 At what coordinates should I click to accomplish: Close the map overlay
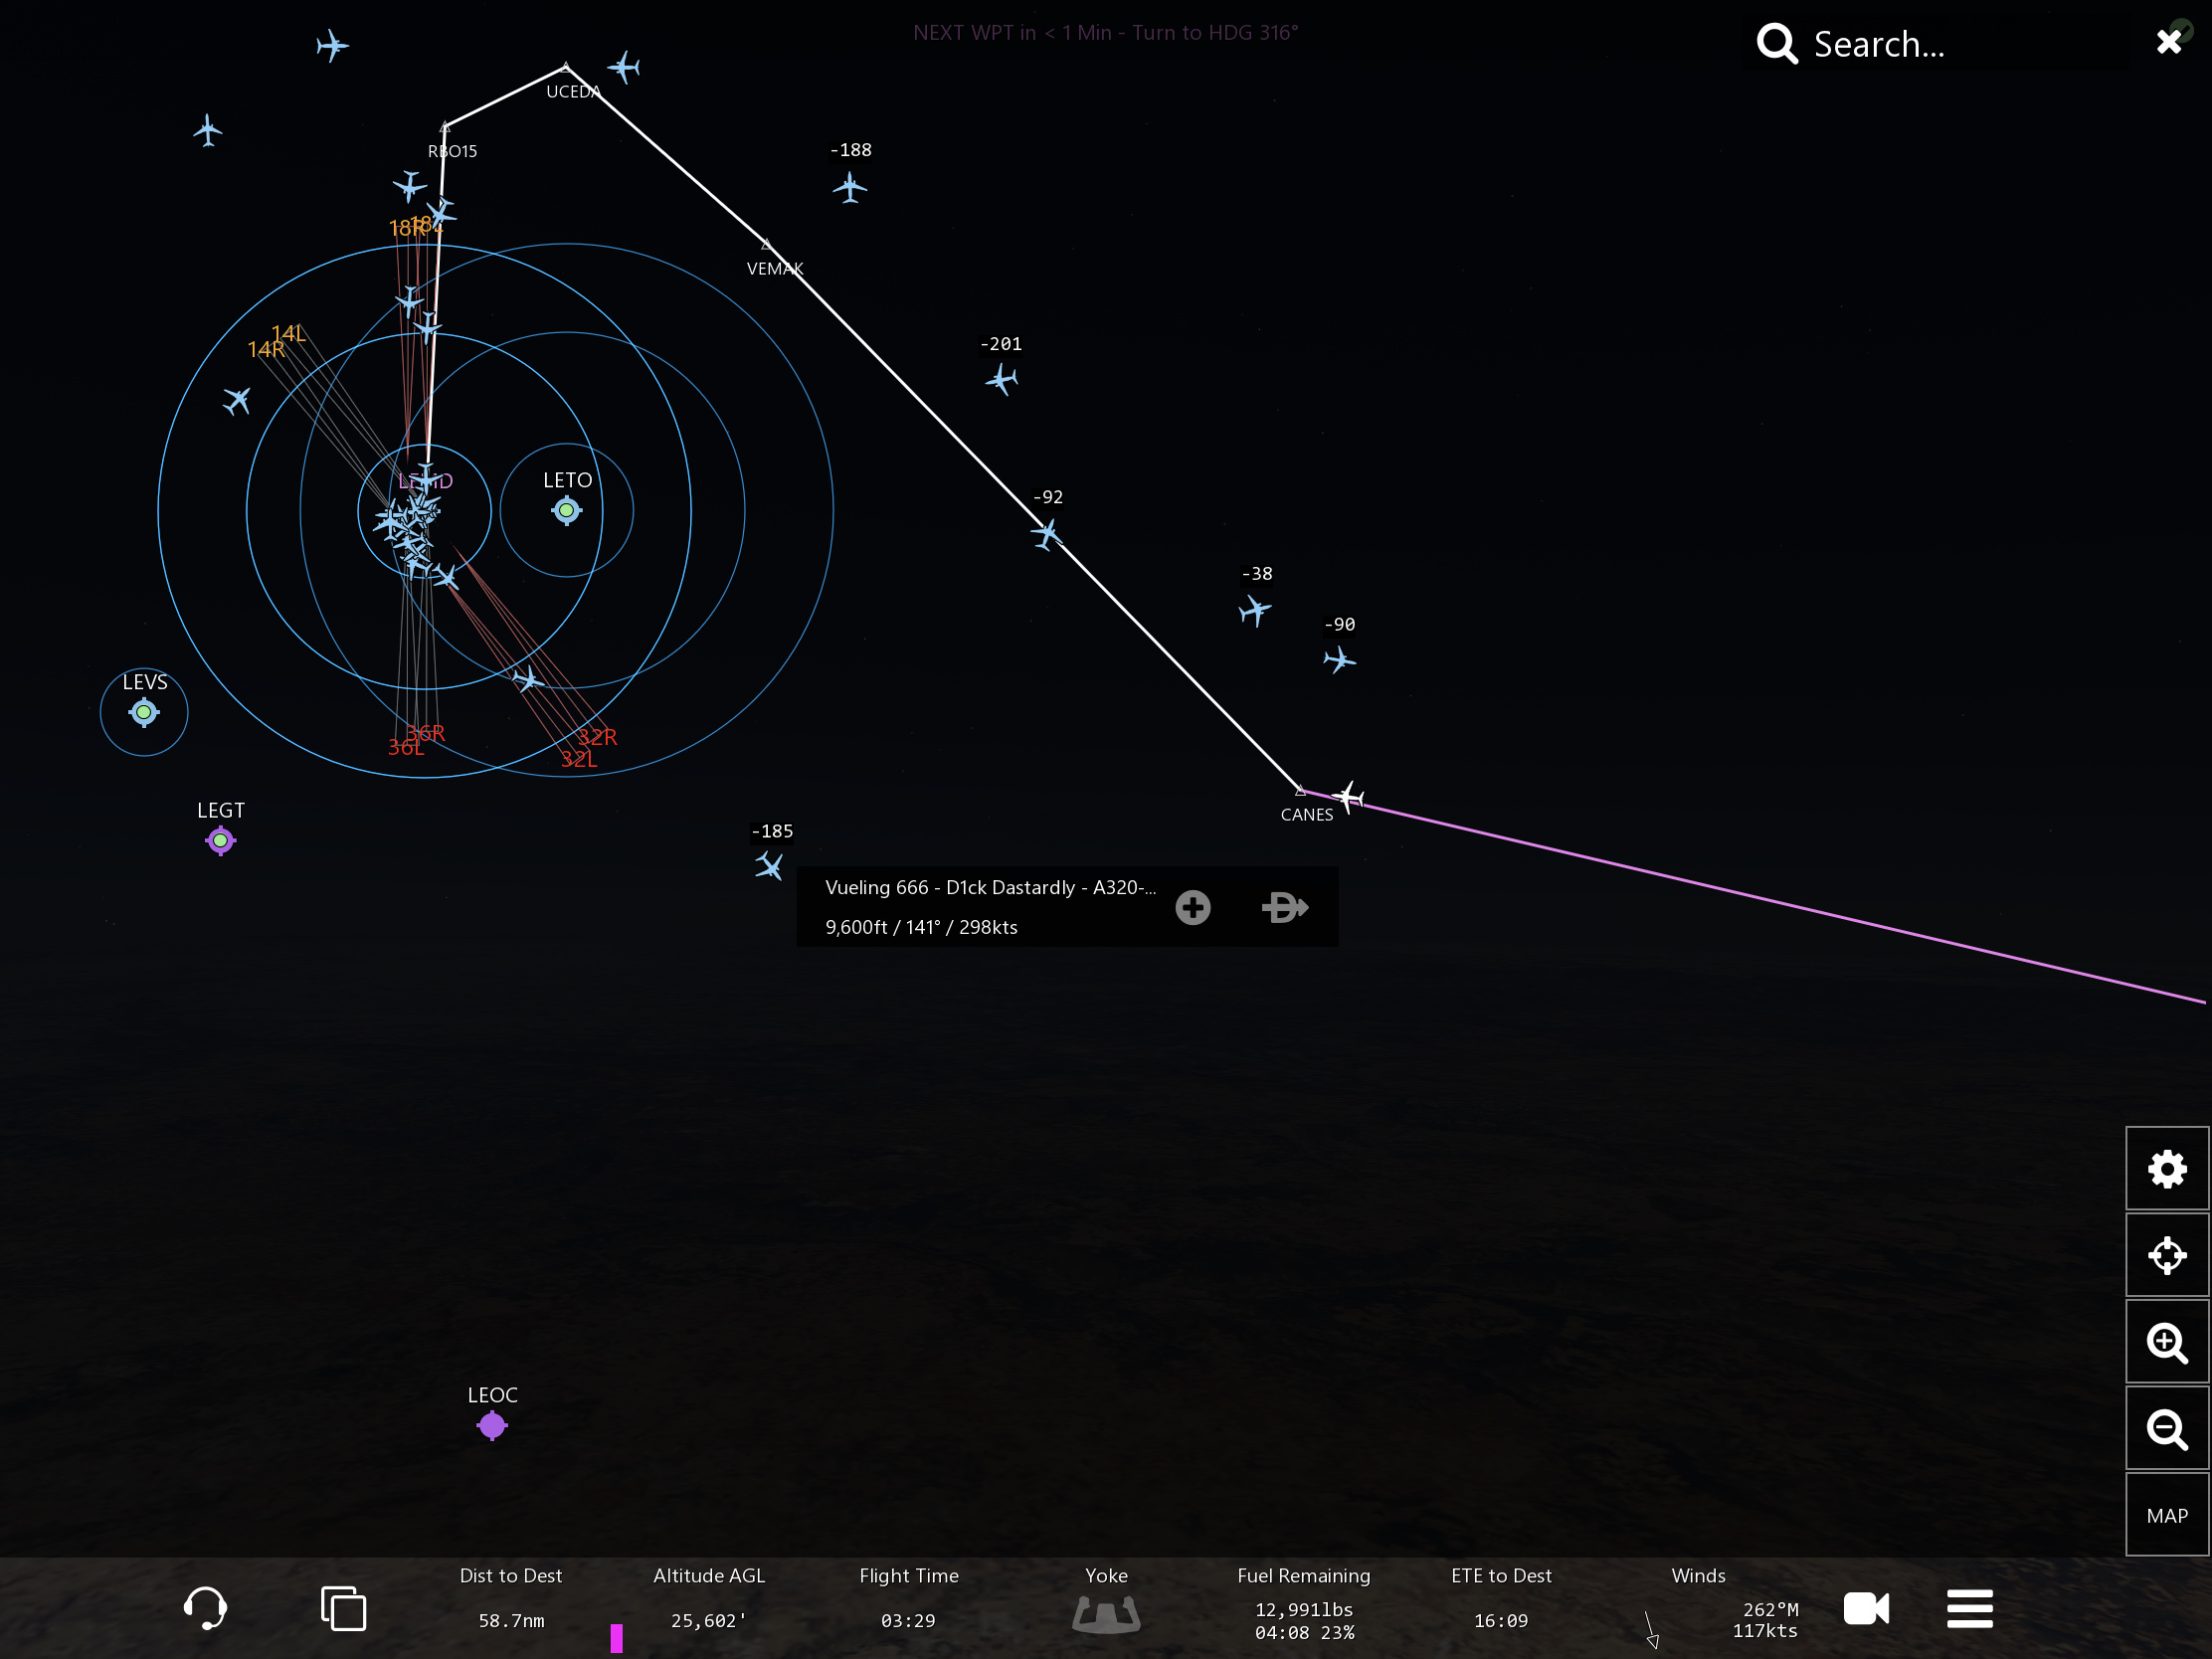coord(2168,42)
